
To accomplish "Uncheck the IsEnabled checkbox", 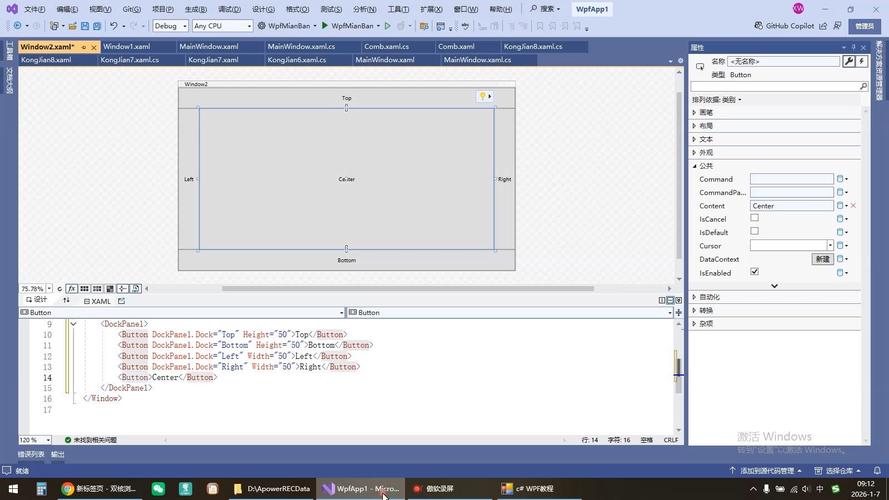I will coord(755,272).
